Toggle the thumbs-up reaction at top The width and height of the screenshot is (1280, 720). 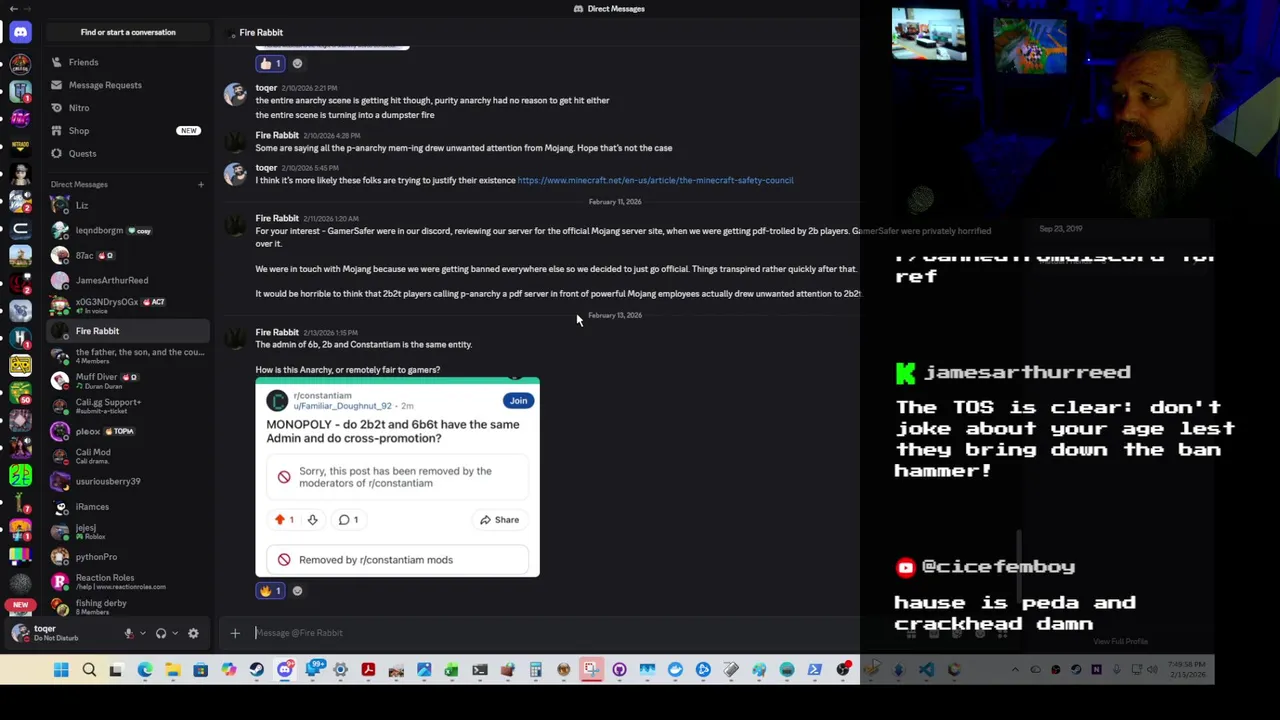tap(271, 64)
